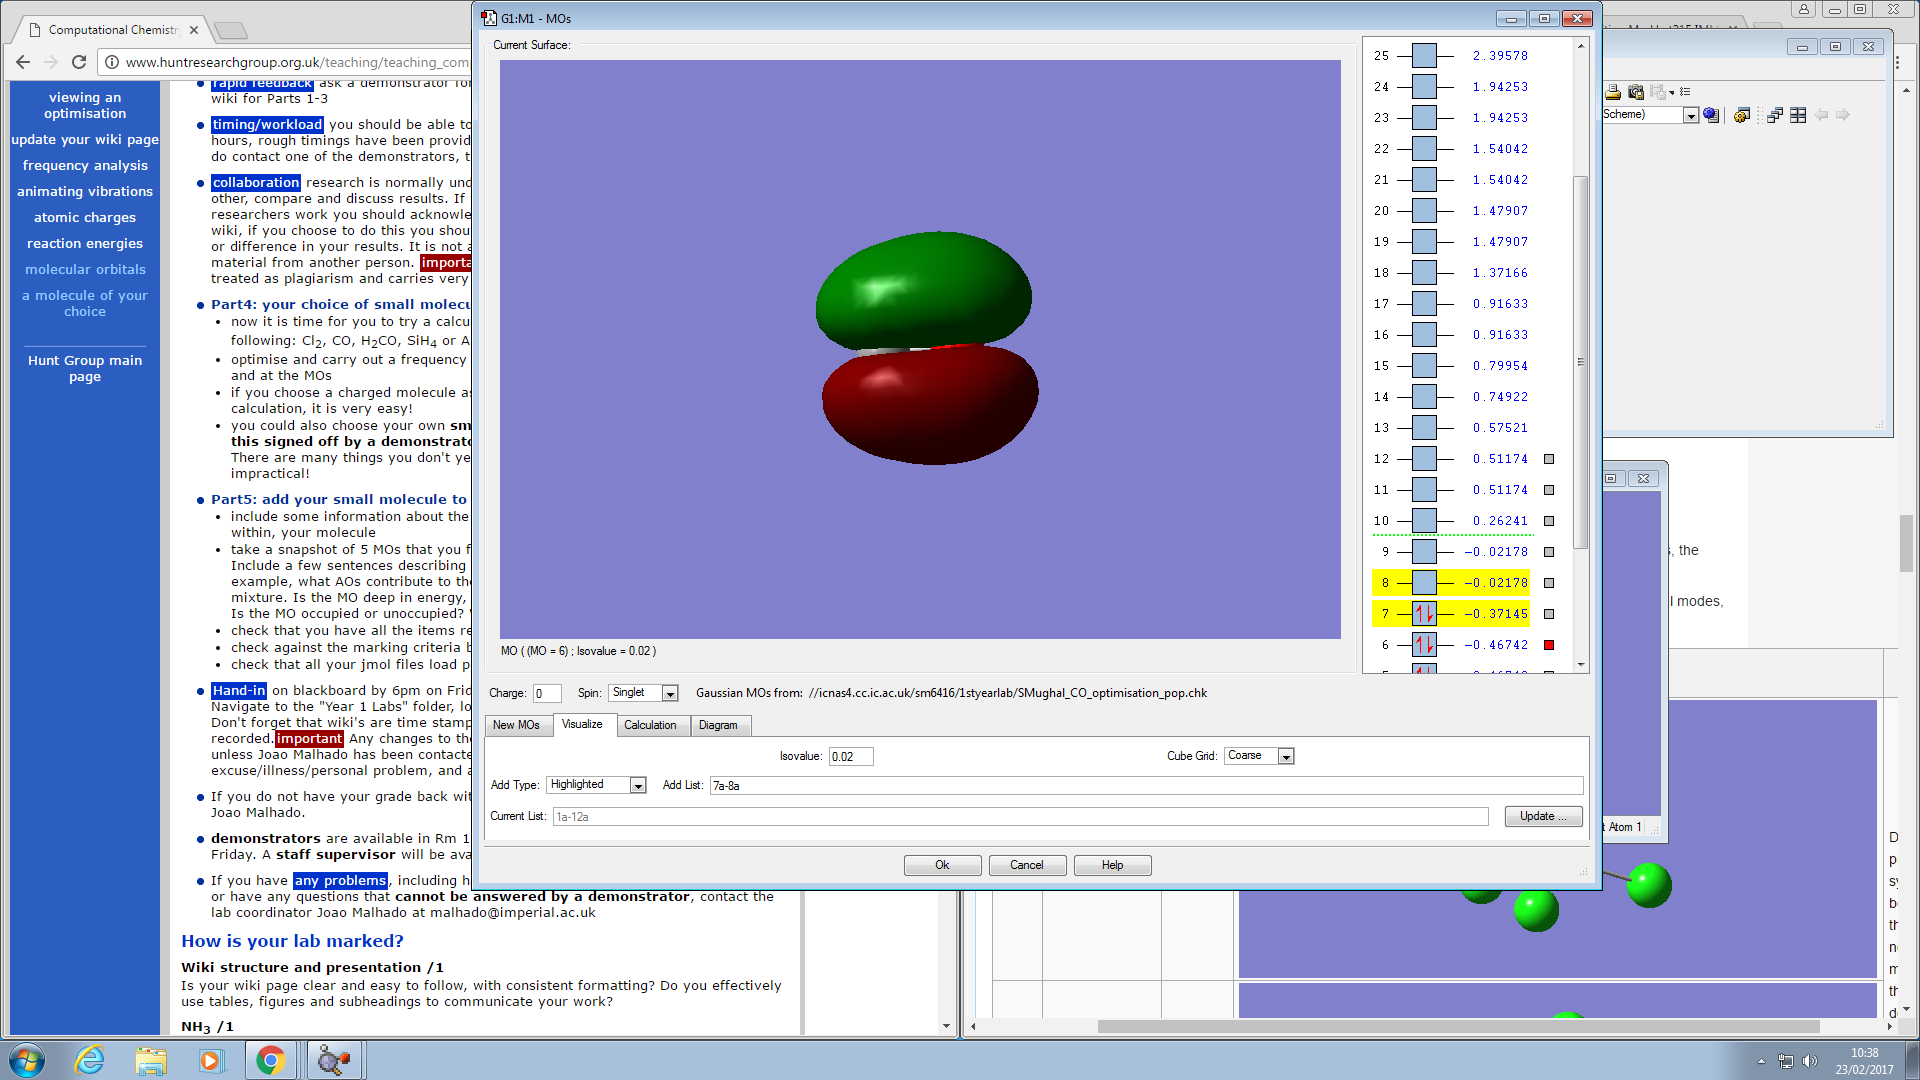Open Google Chrome from the taskbar
The image size is (1920, 1080).
click(270, 1060)
